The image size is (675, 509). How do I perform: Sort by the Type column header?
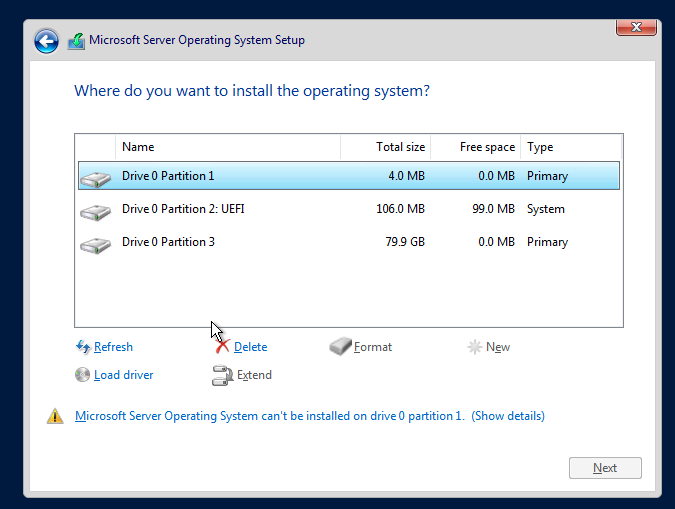coord(571,147)
